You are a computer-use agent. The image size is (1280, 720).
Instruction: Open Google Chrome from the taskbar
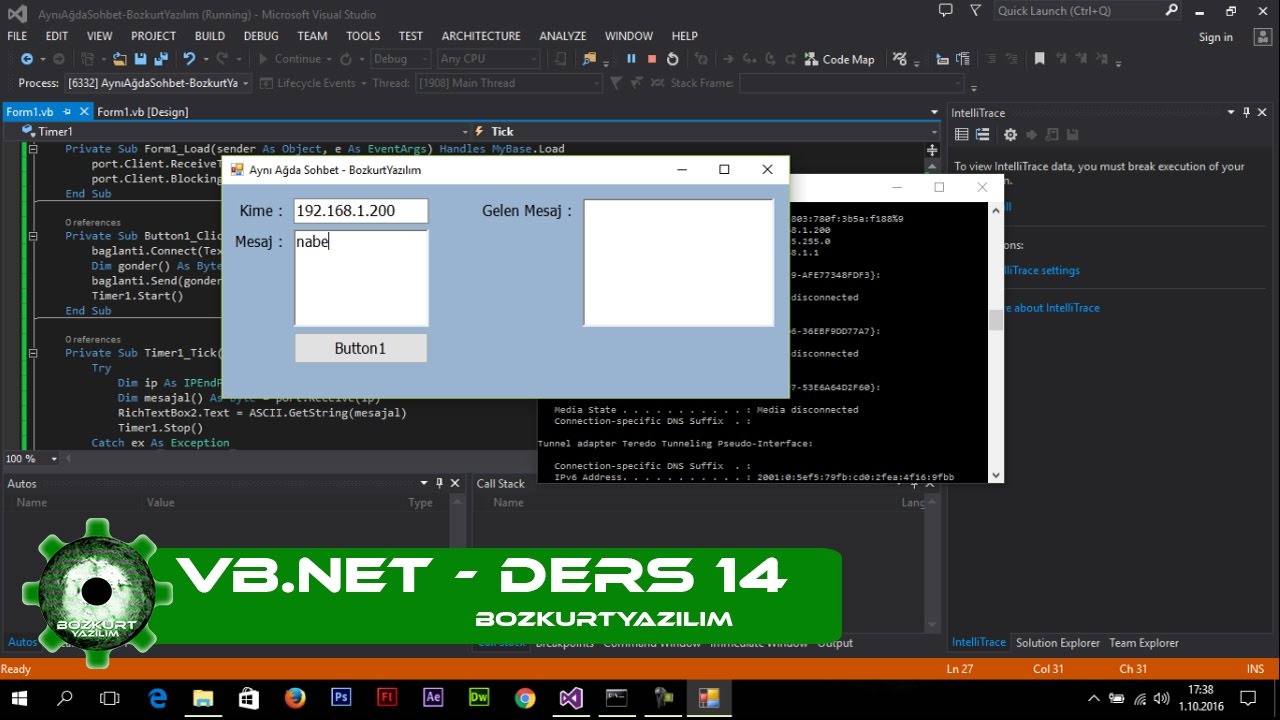[x=525, y=698]
